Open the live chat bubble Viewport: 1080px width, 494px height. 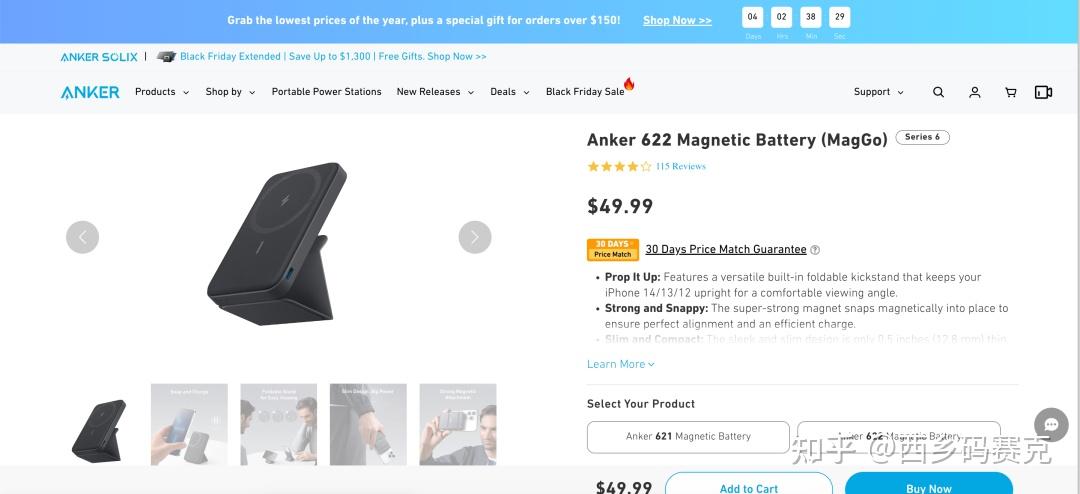click(x=1051, y=424)
